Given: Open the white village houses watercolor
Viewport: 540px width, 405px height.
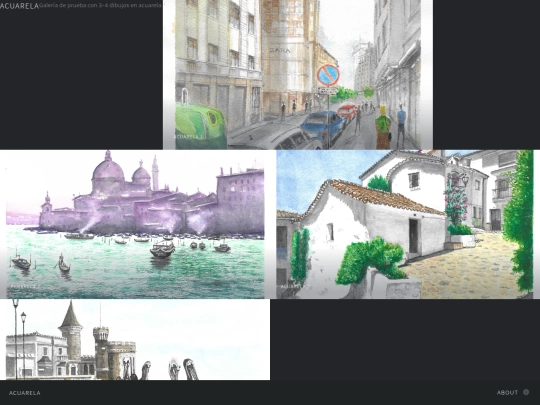Looking at the screenshot, I should [x=405, y=224].
